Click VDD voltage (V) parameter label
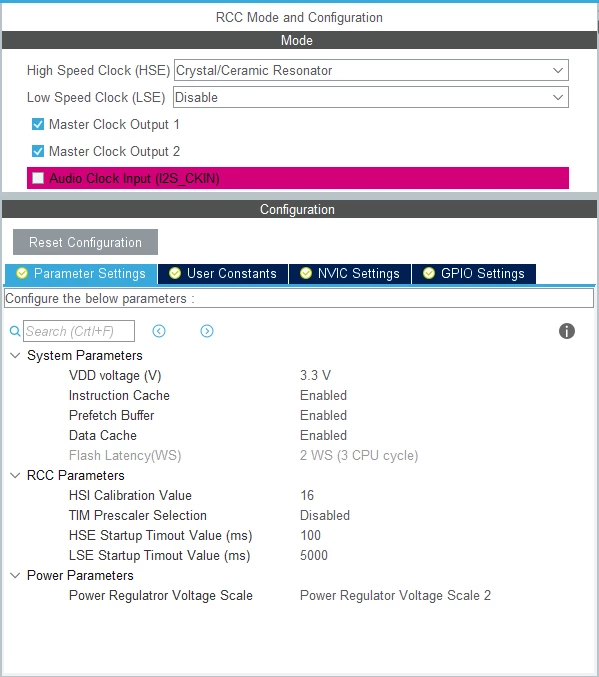This screenshot has height=677, width=599. tap(115, 375)
